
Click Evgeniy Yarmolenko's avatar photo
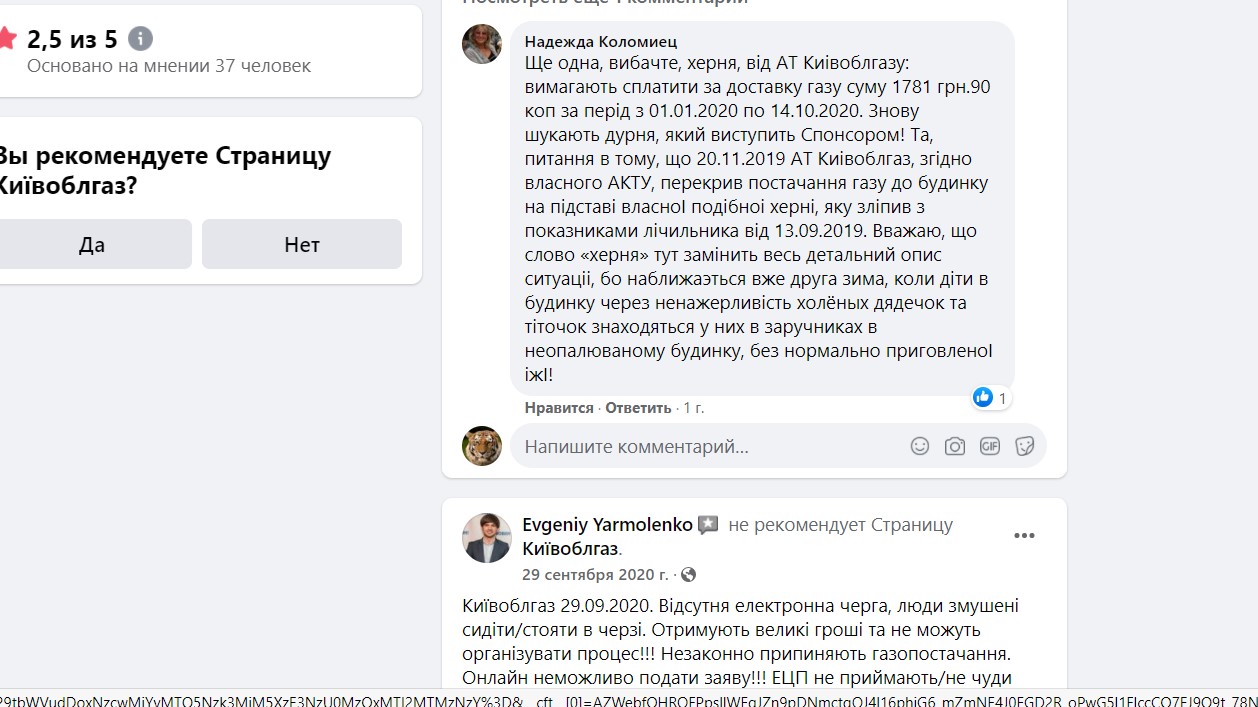tap(487, 538)
